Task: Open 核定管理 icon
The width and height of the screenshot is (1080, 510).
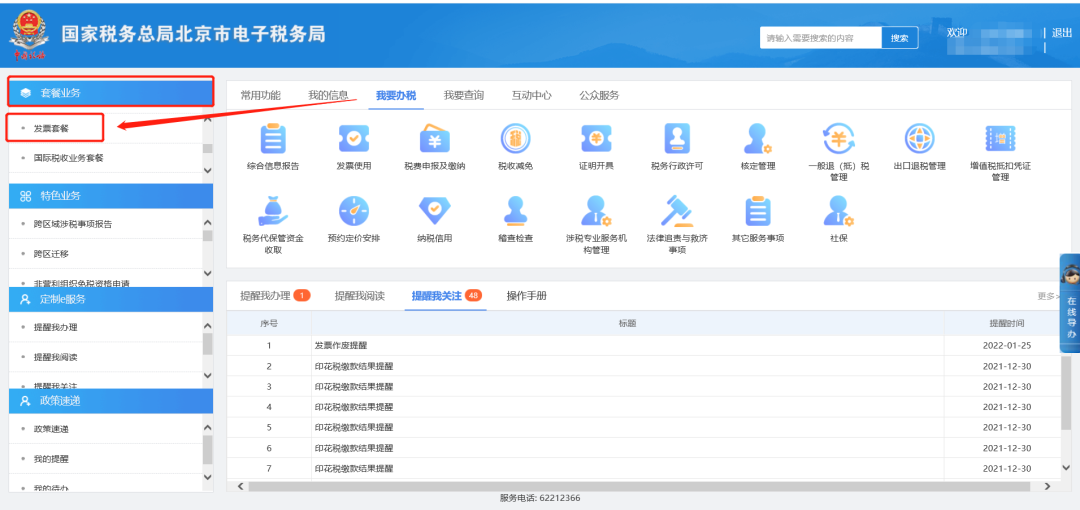Action: click(758, 139)
